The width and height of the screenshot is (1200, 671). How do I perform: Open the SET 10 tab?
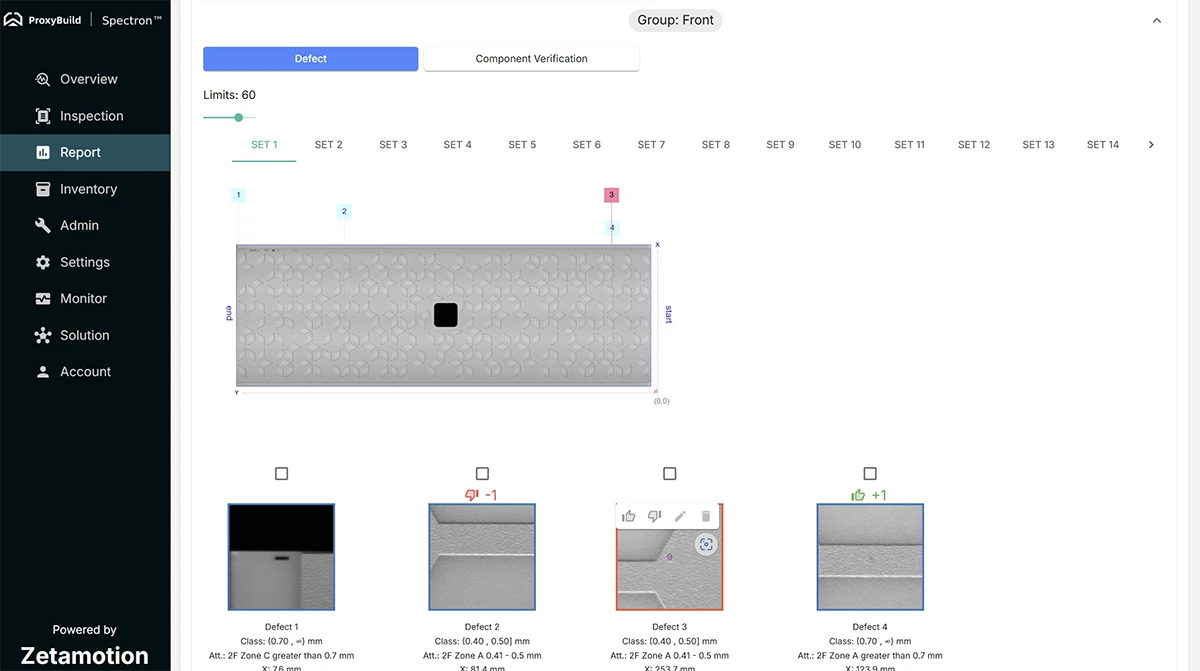pyautogui.click(x=844, y=145)
